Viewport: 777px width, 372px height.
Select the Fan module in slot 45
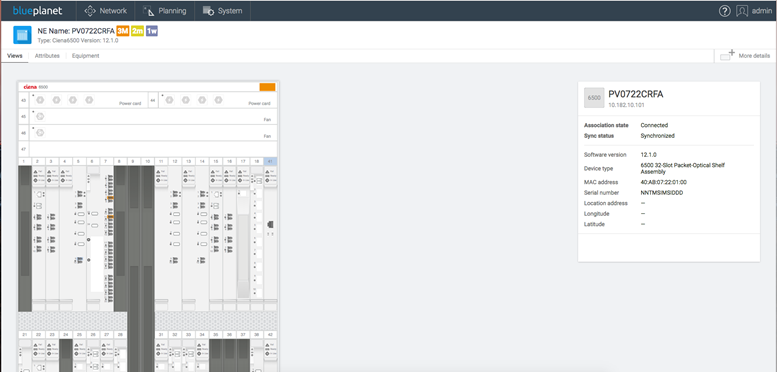point(153,117)
